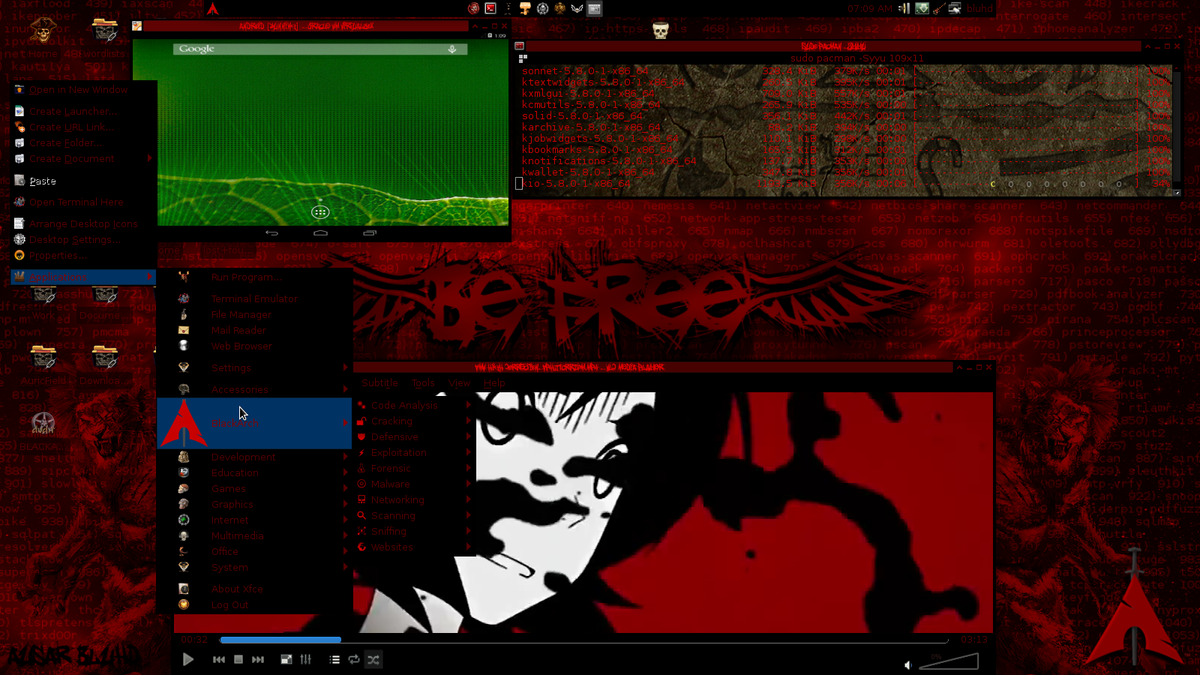Tap the Android back button

click(x=271, y=233)
